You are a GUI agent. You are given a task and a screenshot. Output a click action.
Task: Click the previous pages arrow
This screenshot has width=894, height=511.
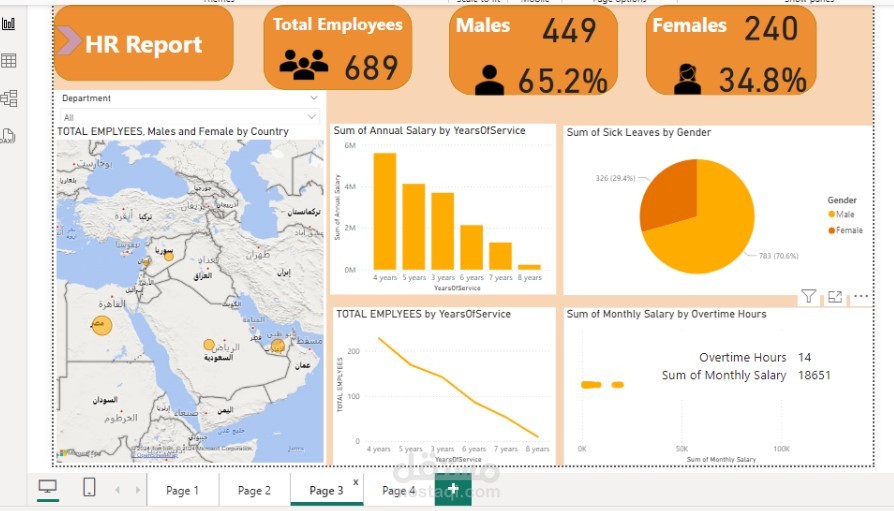[x=118, y=489]
